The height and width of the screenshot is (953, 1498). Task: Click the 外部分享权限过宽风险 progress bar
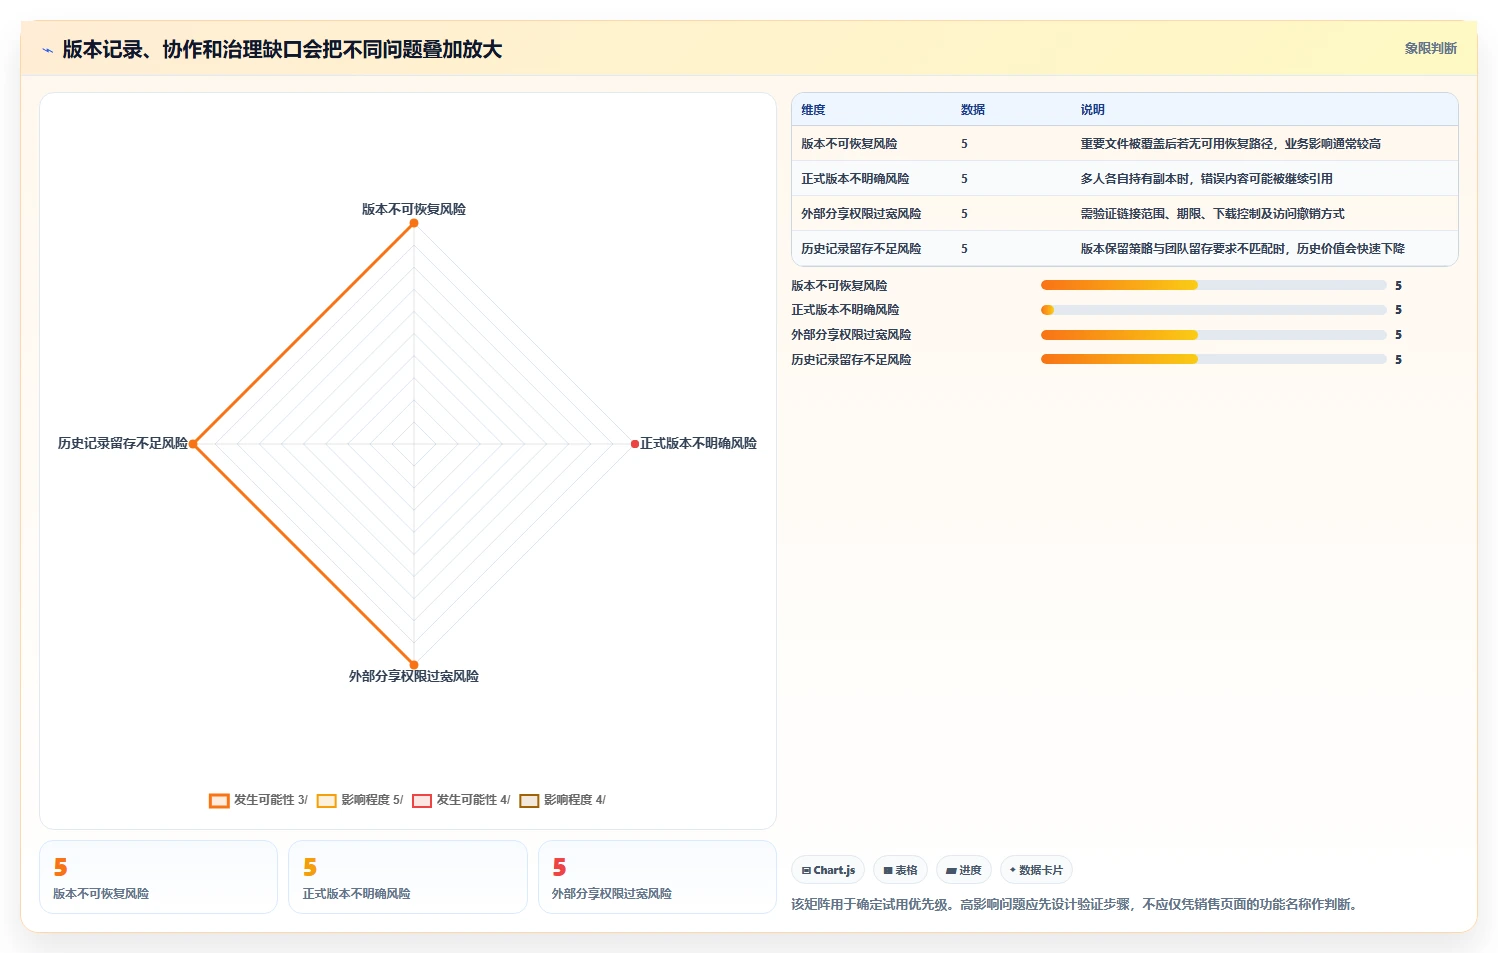coord(1214,335)
